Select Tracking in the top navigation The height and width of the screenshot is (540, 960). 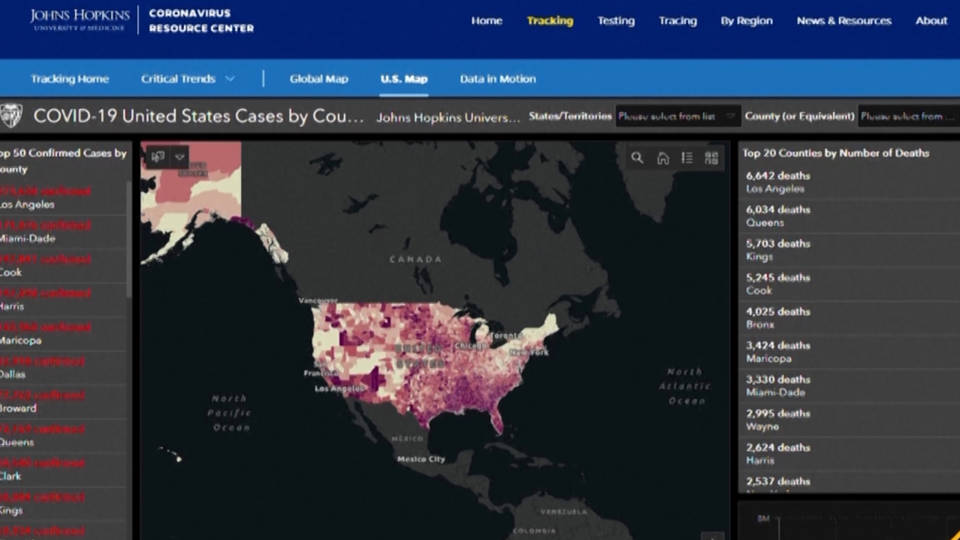point(550,20)
